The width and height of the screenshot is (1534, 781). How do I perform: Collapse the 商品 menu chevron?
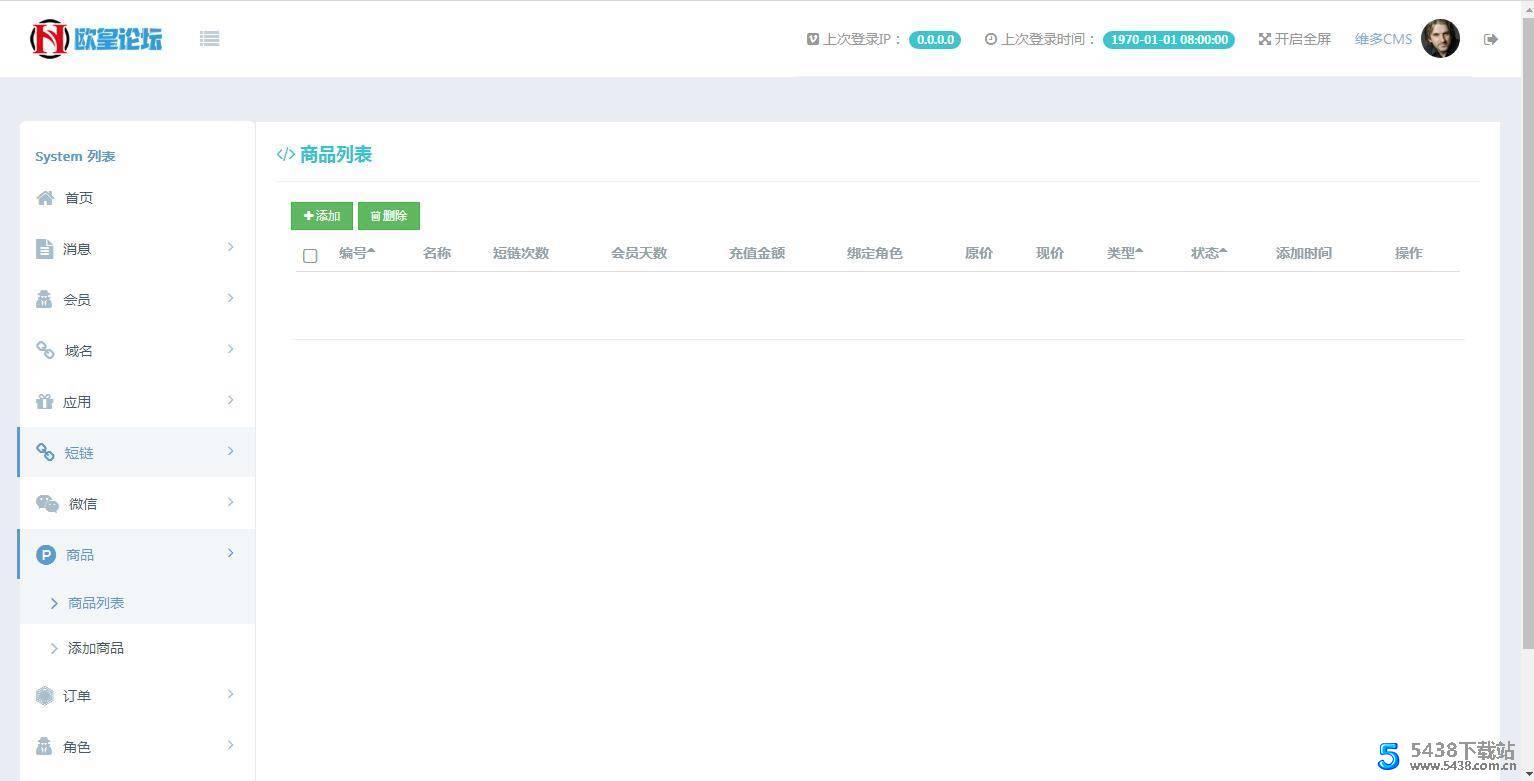(231, 553)
